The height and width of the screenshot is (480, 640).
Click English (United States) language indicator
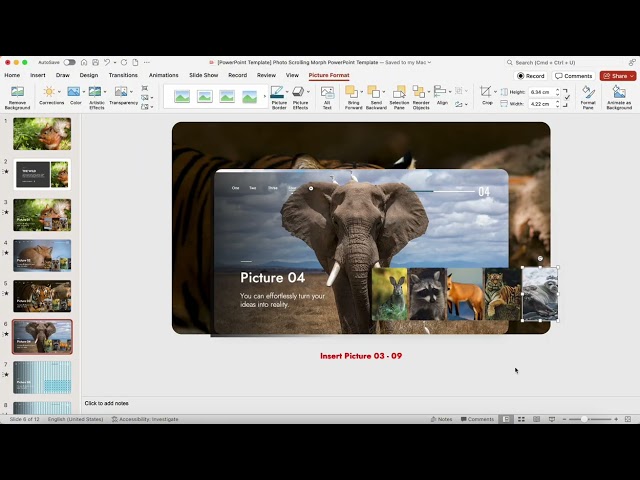[76, 419]
